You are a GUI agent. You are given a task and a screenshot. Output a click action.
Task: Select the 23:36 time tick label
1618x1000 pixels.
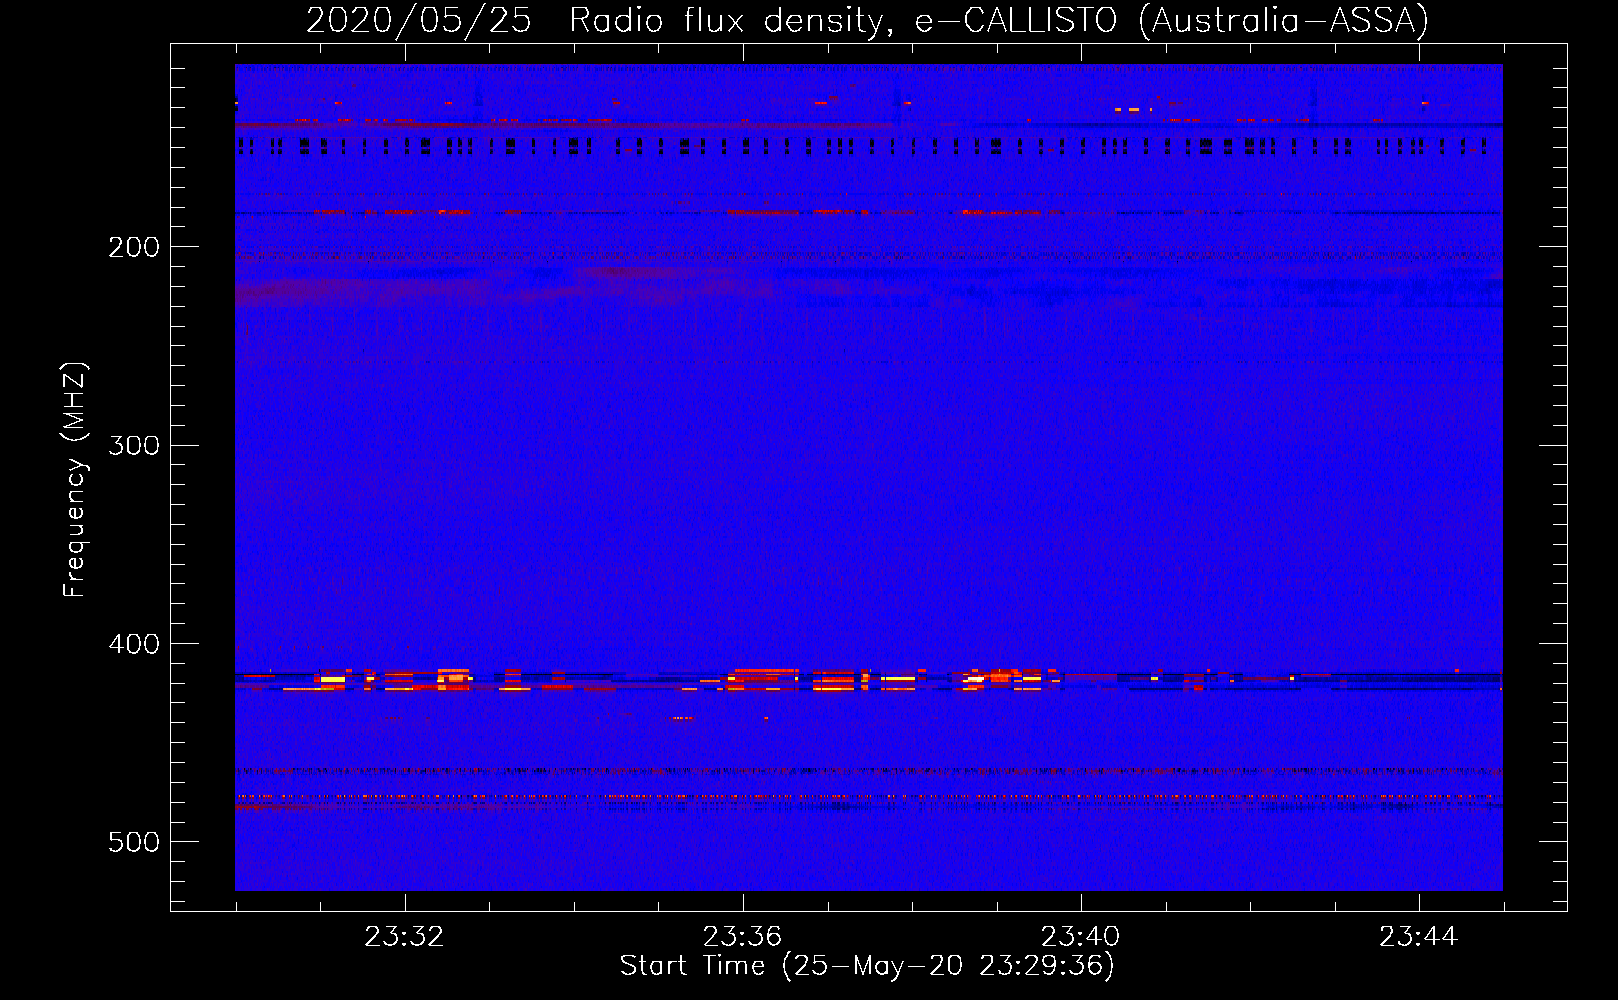(742, 937)
